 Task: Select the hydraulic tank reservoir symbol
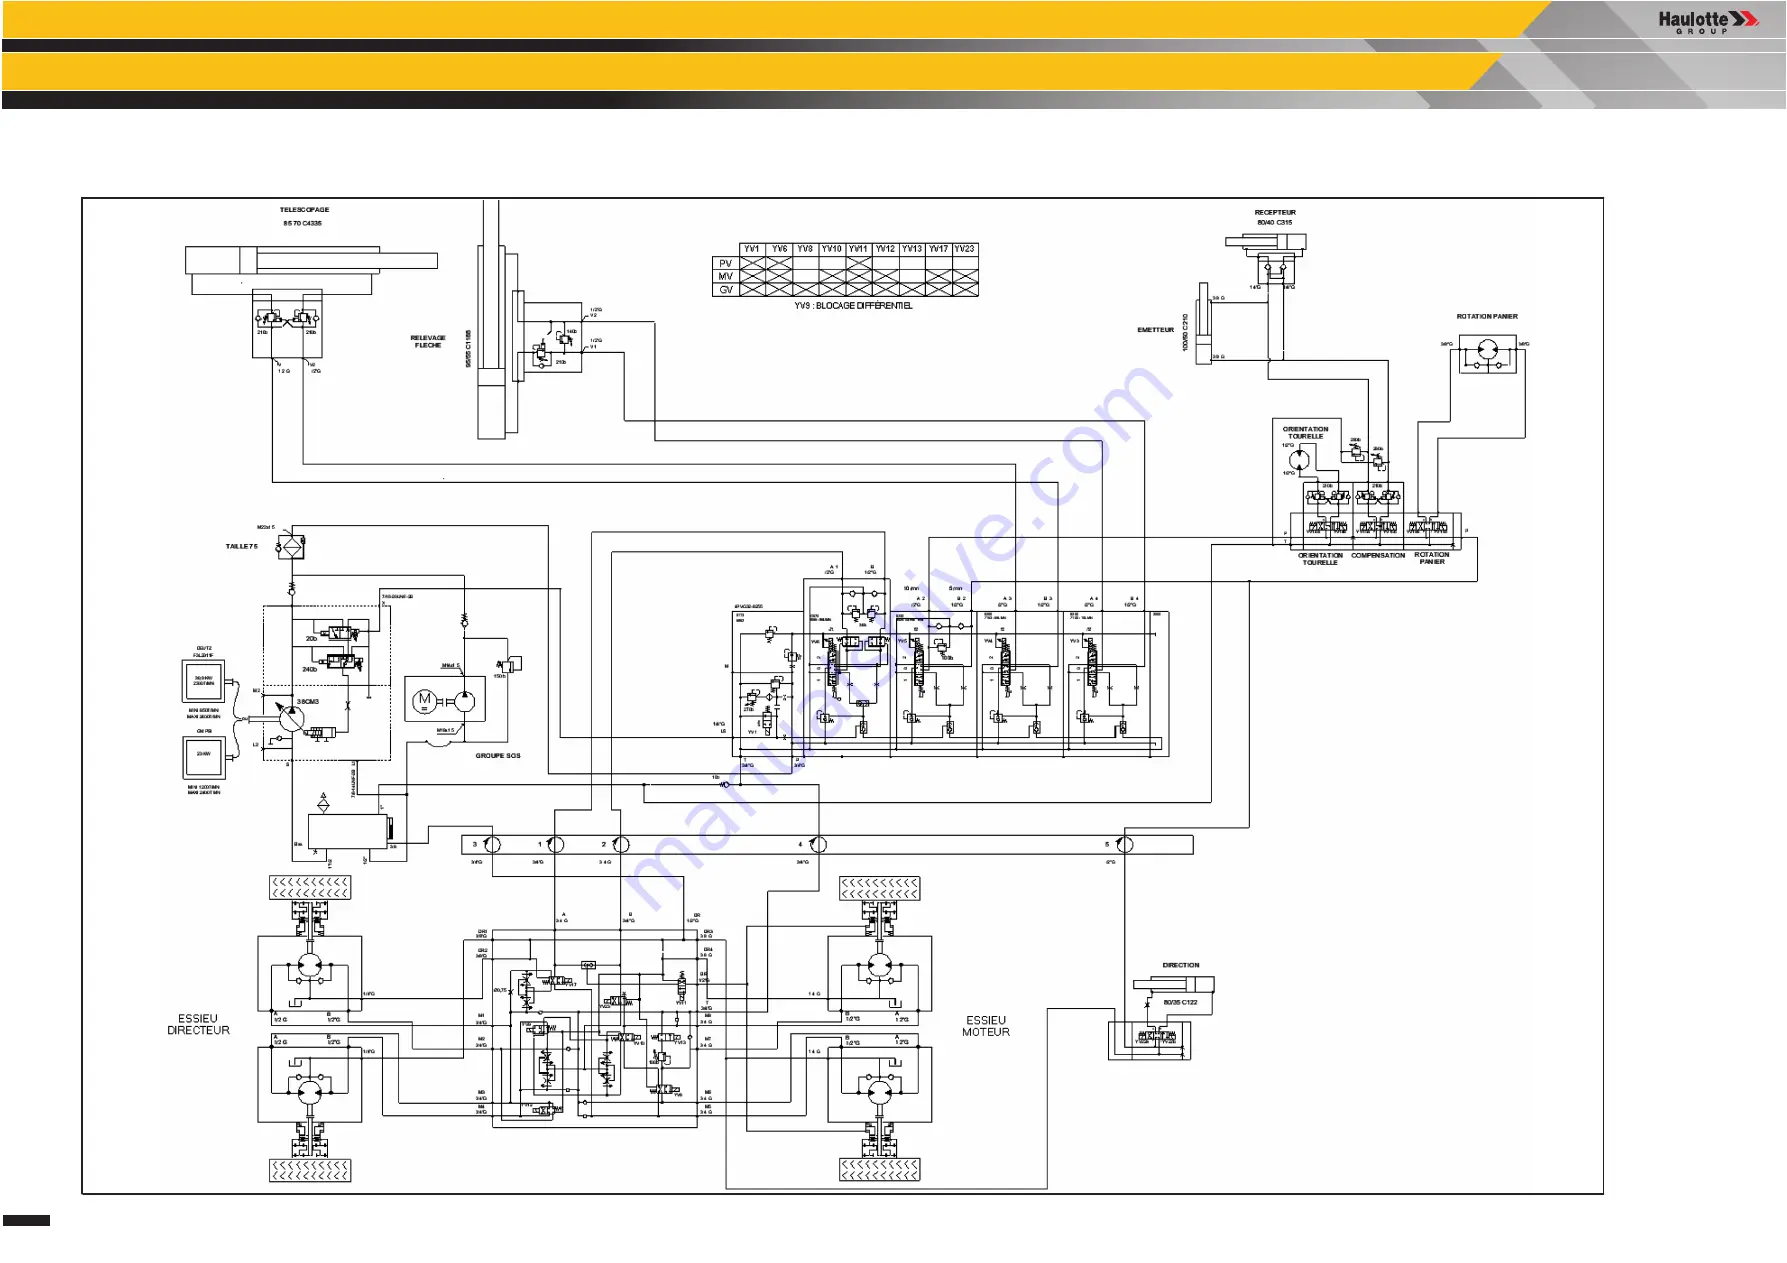pos(347,832)
